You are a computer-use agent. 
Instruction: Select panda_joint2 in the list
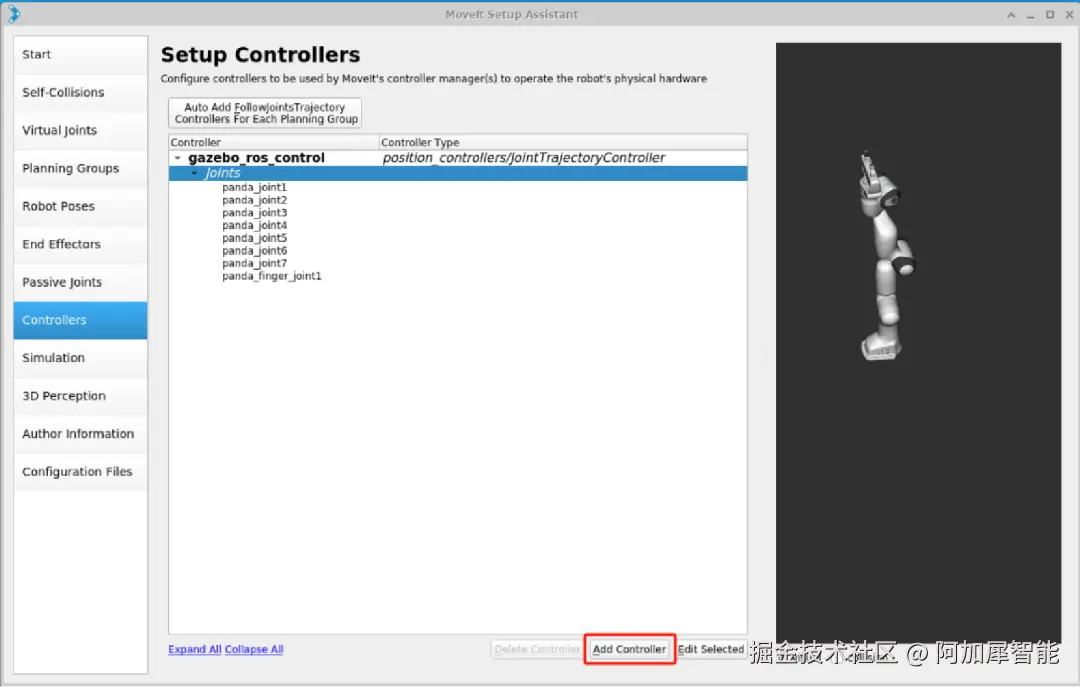(x=254, y=200)
